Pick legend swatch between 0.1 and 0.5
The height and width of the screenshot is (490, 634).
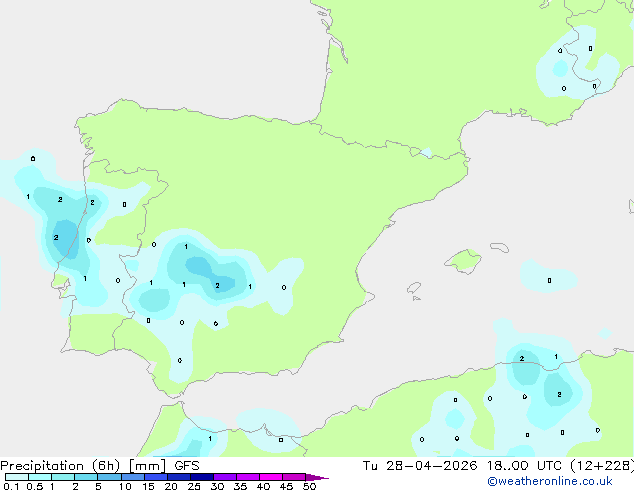tap(17, 477)
